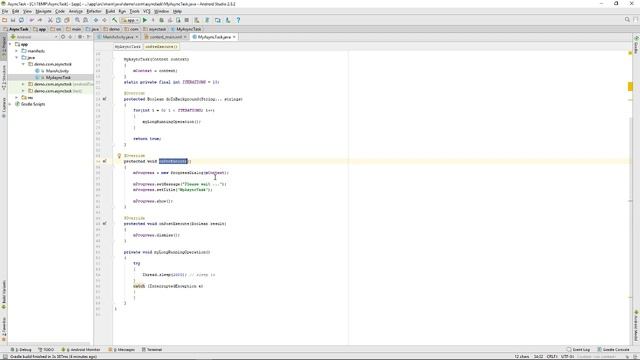Click the Debug app bug icon
Viewport: 640px width, 360px height.
pos(162,20)
